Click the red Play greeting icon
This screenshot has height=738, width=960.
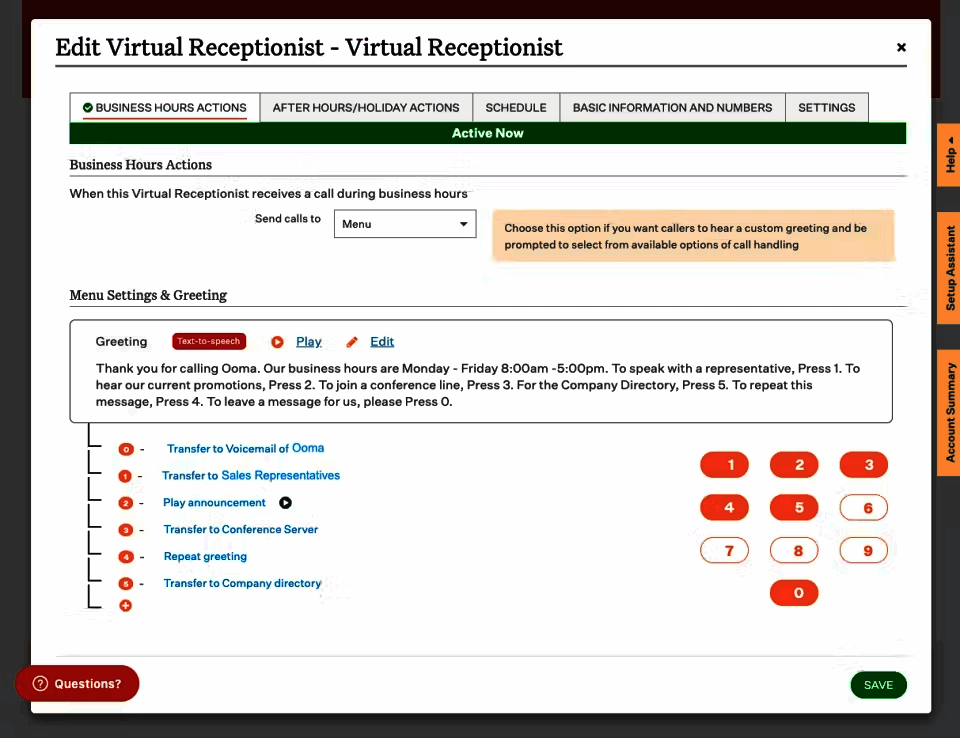277,342
